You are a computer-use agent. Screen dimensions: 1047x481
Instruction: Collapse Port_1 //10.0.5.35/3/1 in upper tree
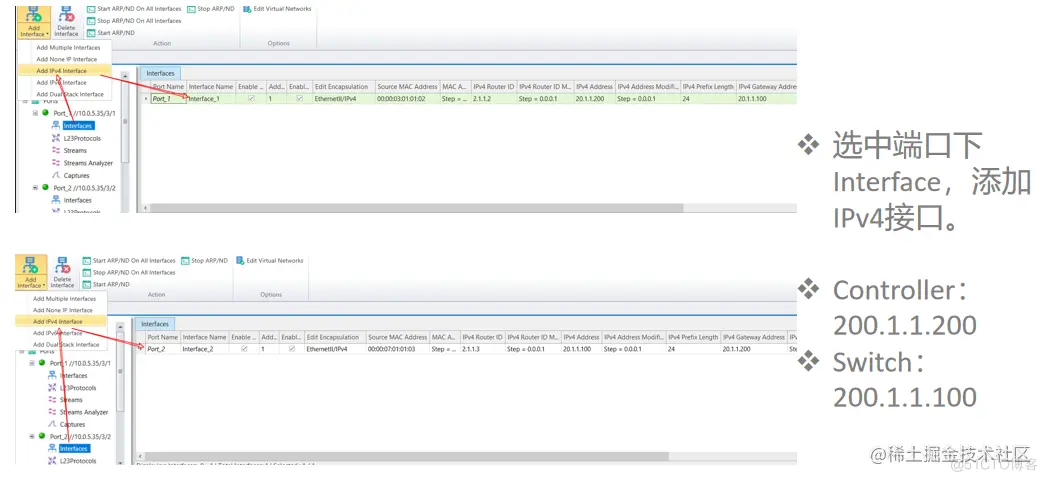(35, 114)
